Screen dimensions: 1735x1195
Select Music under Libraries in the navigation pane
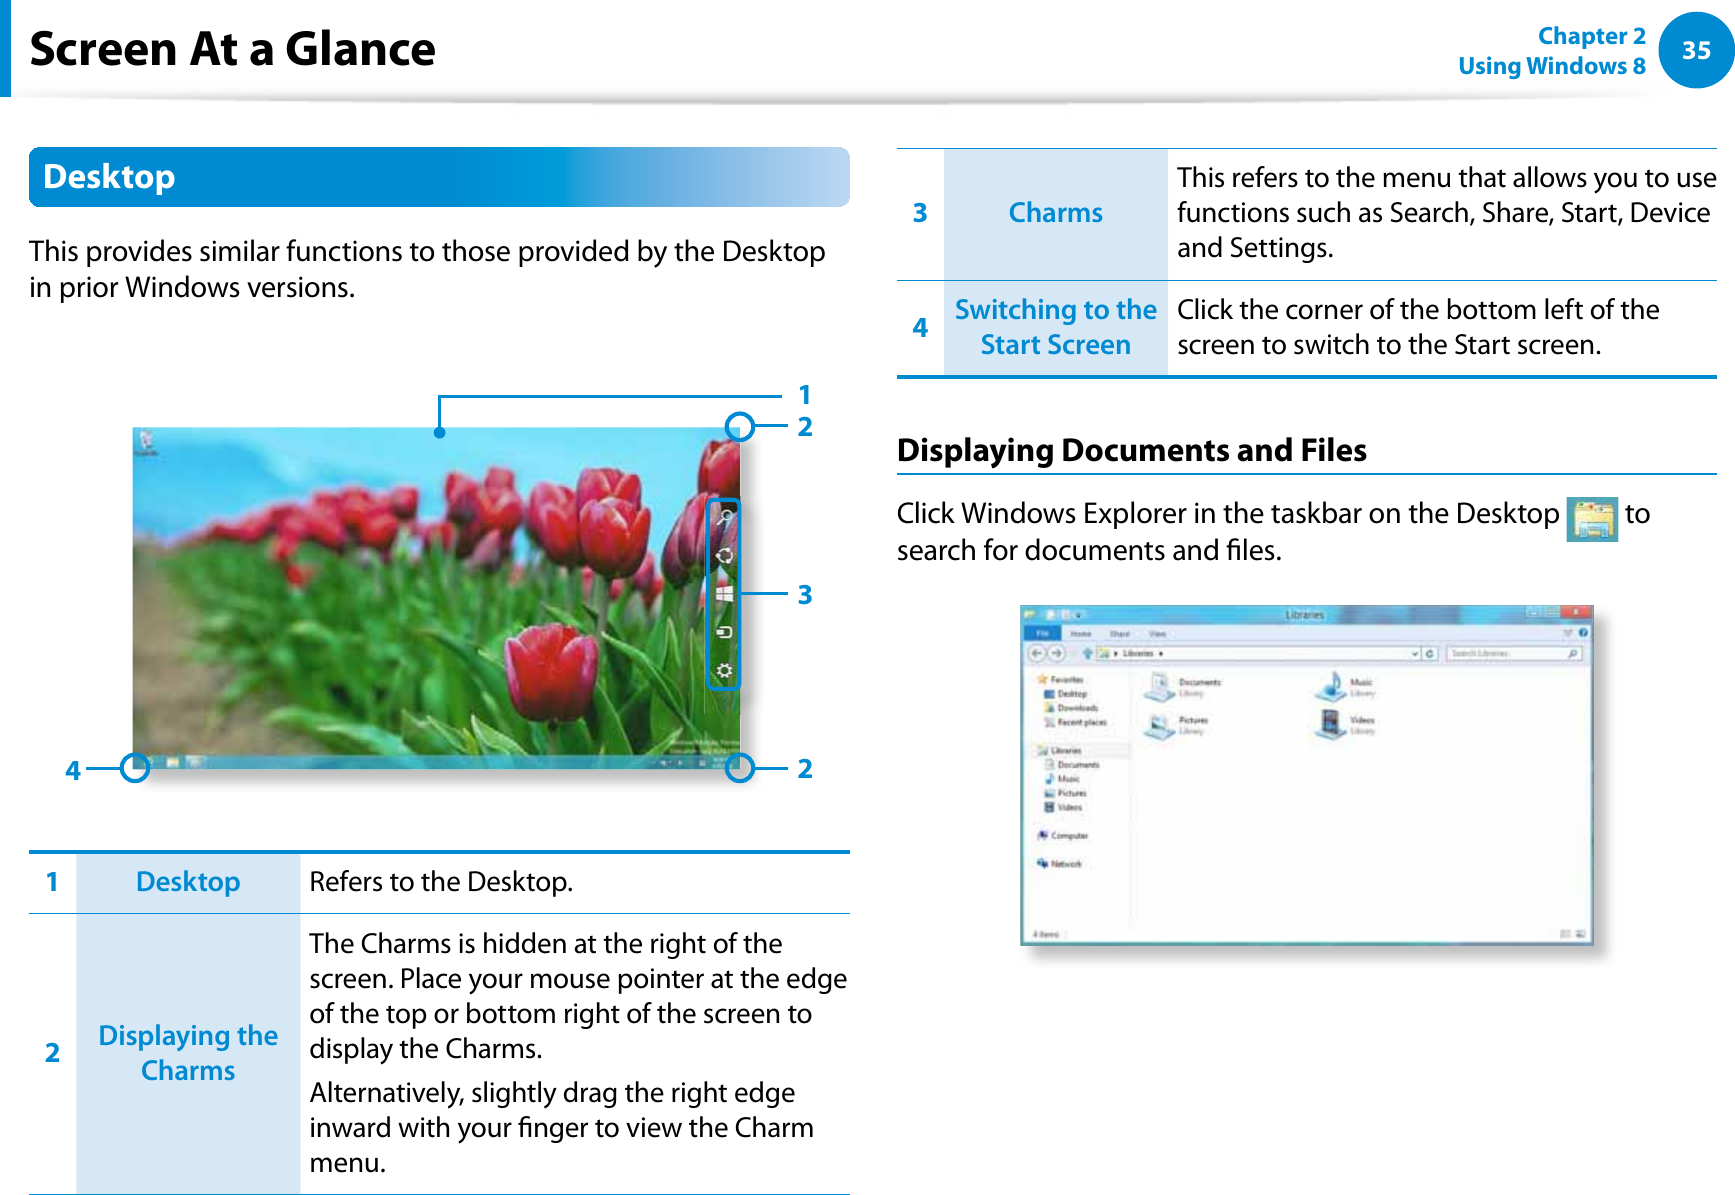(x=1062, y=779)
